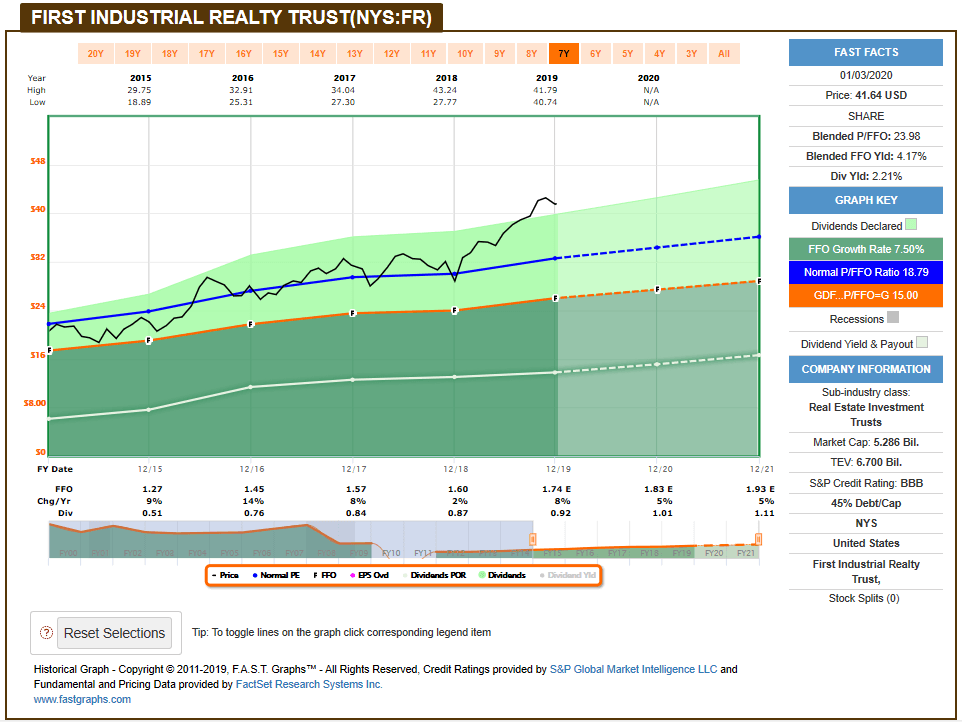Select the FFO Growth Rate 7.50% indicator
This screenshot has width=962, height=725.
click(865, 249)
